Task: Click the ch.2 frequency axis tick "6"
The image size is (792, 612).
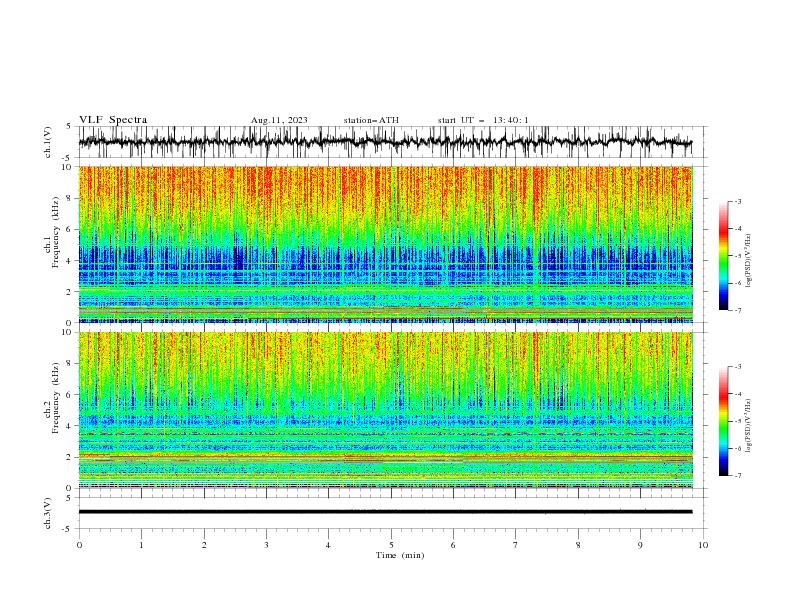Action: (69, 394)
